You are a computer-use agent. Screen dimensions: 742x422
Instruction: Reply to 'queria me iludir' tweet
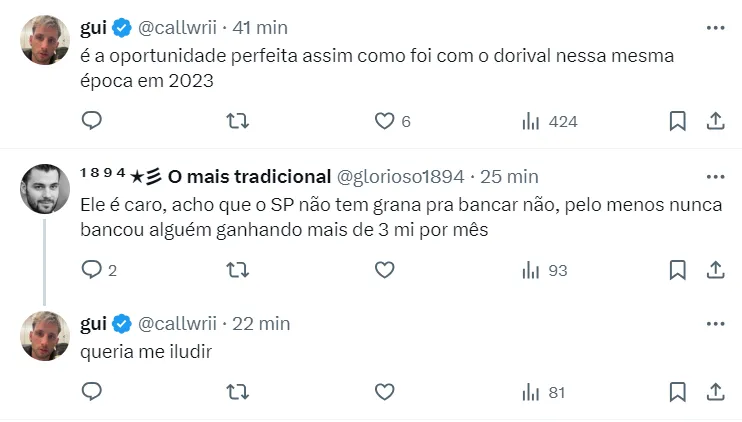coord(91,392)
